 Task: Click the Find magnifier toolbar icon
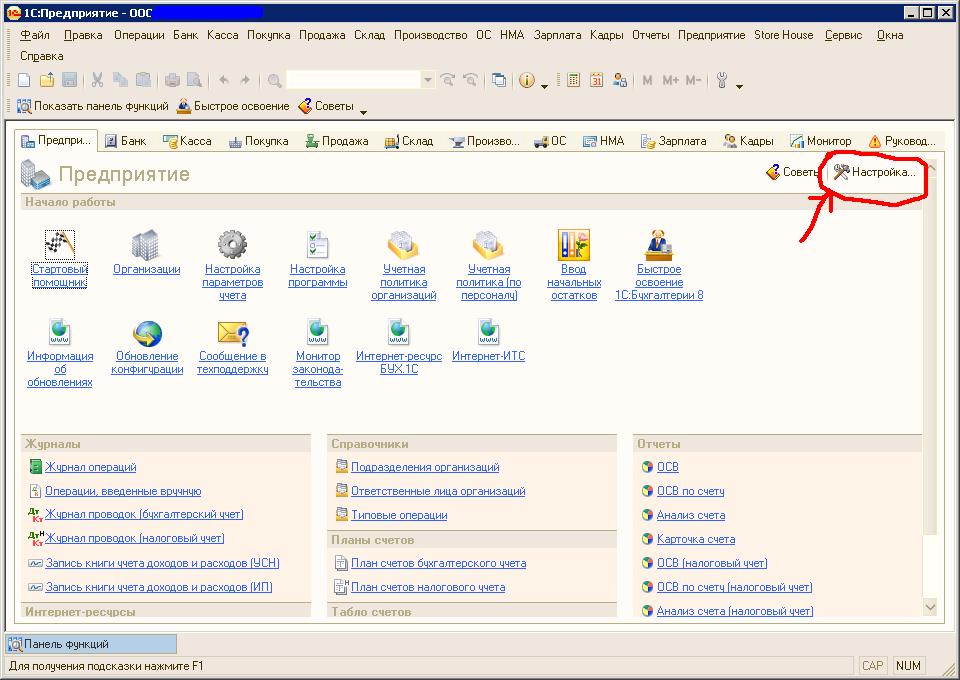point(274,80)
